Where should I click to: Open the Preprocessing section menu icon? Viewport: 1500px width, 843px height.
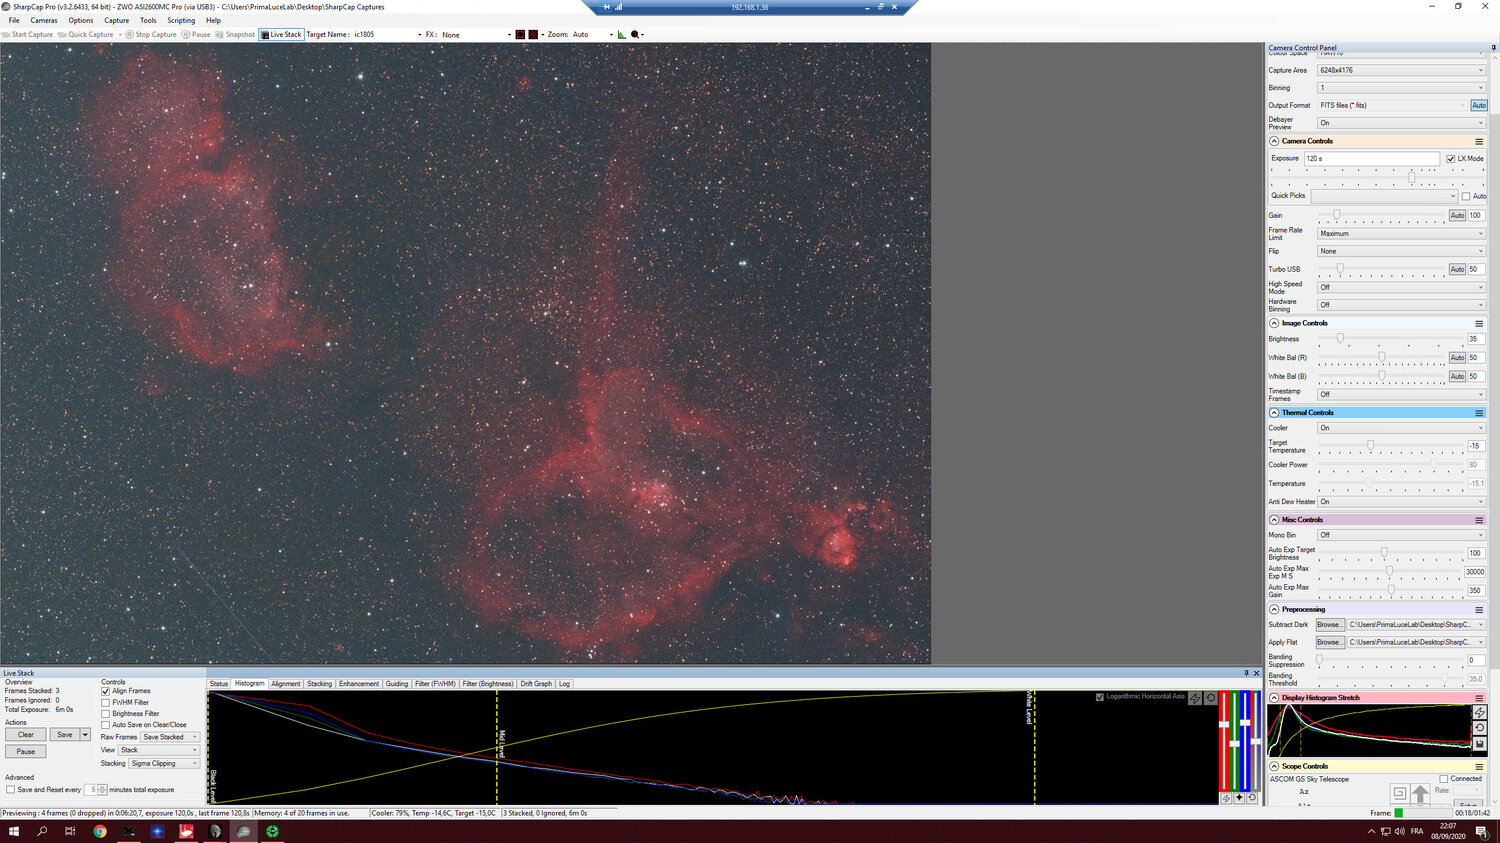click(1479, 609)
